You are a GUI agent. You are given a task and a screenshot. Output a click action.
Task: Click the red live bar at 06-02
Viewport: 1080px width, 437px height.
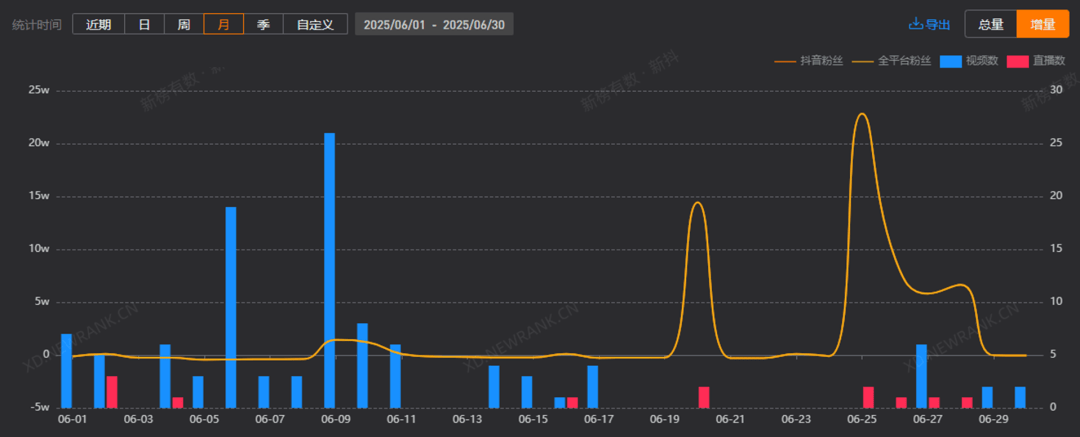[x=112, y=392]
